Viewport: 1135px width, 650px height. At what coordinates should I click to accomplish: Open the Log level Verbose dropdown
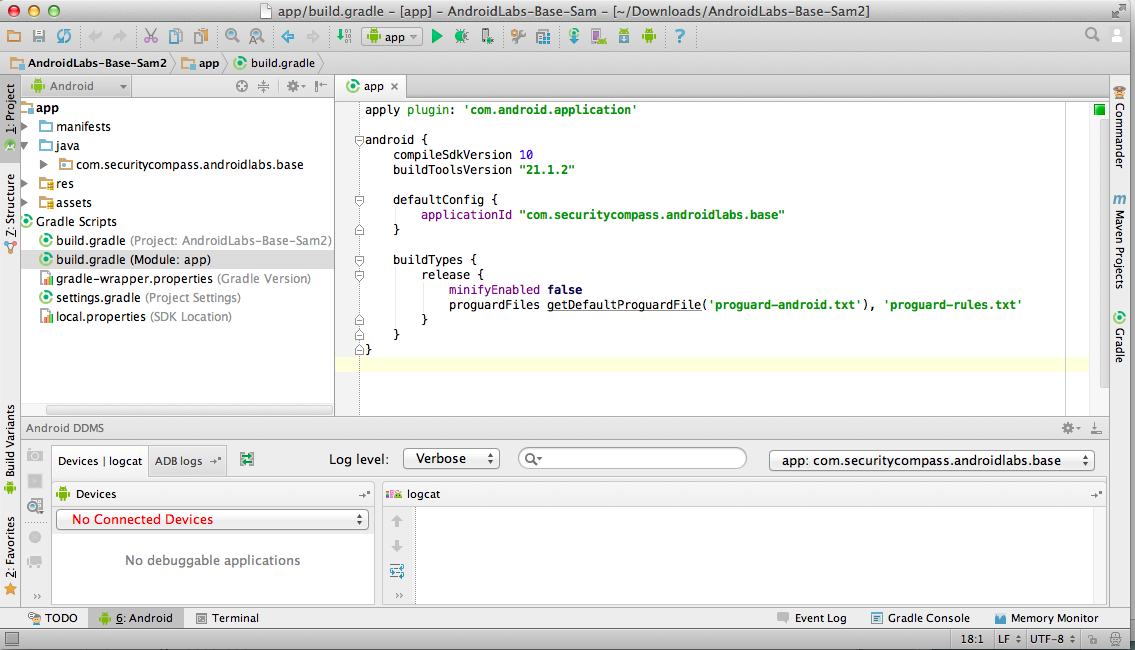click(x=451, y=459)
